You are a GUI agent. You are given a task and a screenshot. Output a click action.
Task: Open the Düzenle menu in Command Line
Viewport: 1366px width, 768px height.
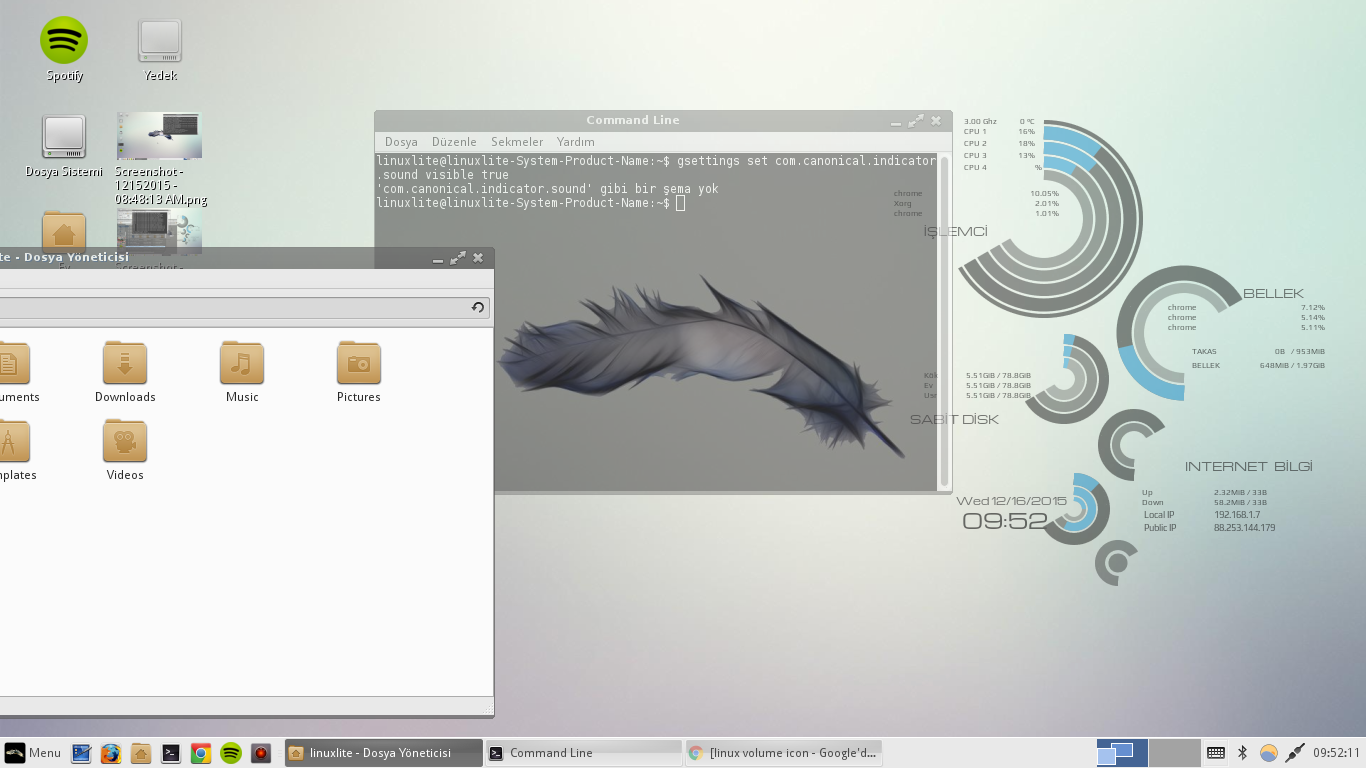tap(454, 142)
